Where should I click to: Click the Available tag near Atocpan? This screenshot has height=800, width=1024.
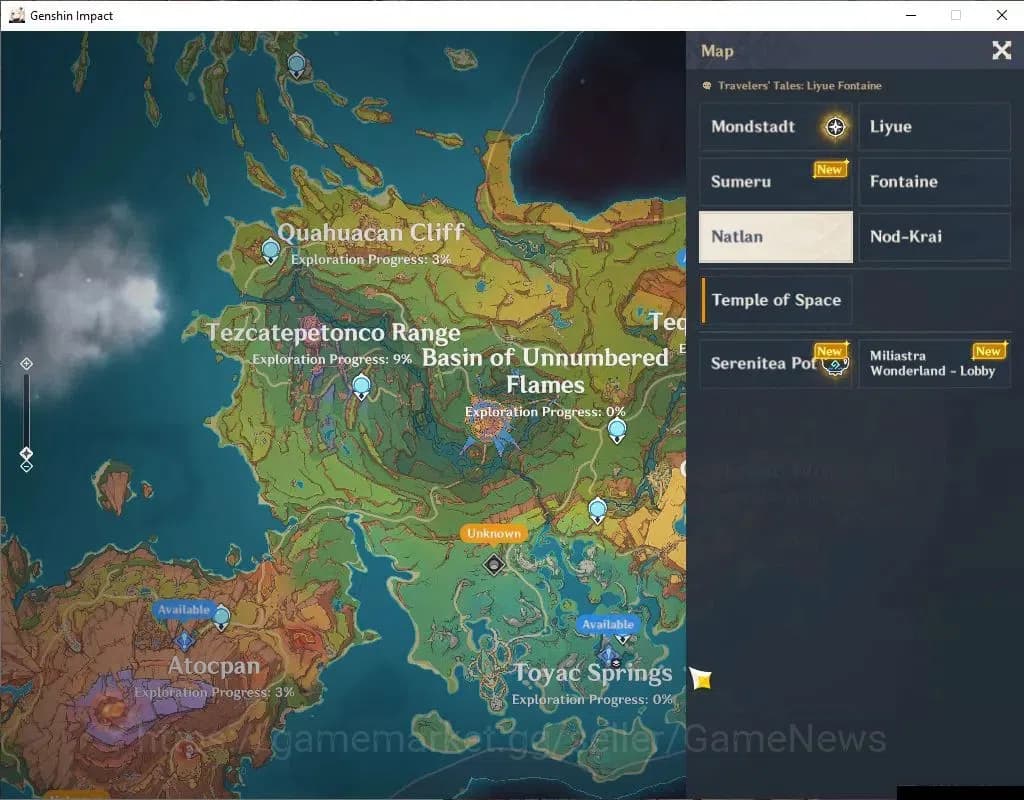(184, 609)
